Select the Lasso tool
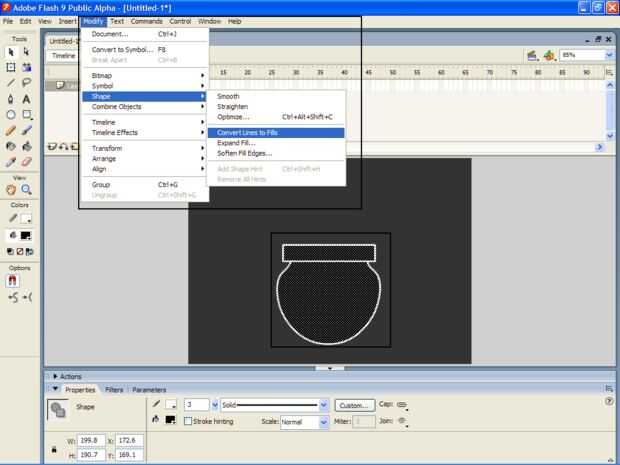620x465 pixels. 27,83
